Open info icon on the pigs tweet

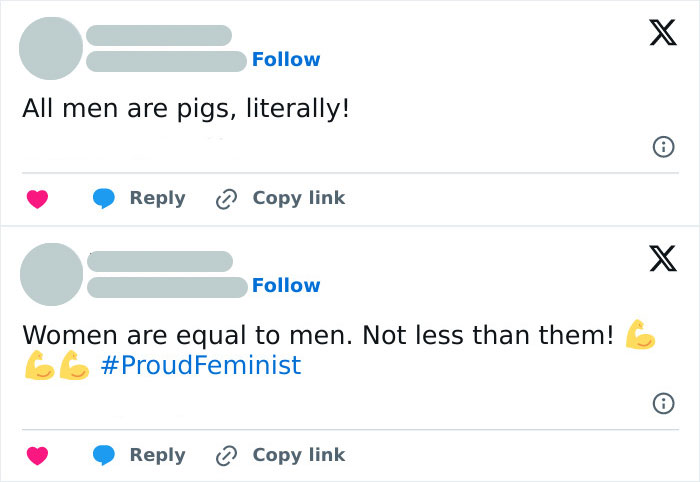661,147
